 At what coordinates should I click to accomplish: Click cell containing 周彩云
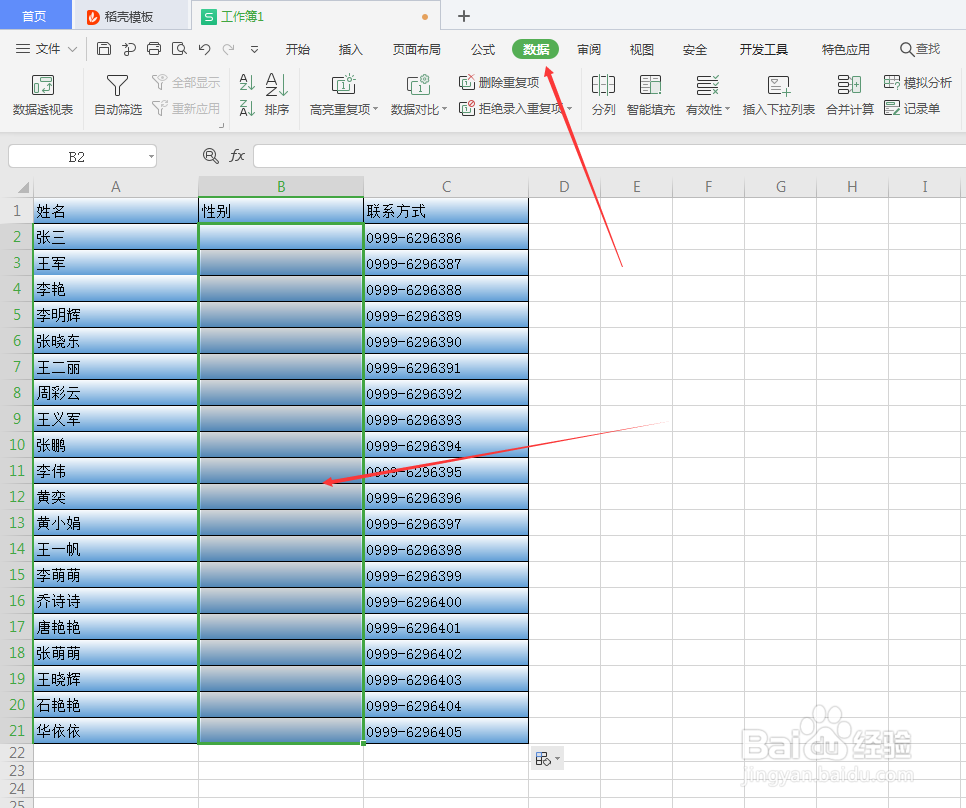pyautogui.click(x=116, y=392)
